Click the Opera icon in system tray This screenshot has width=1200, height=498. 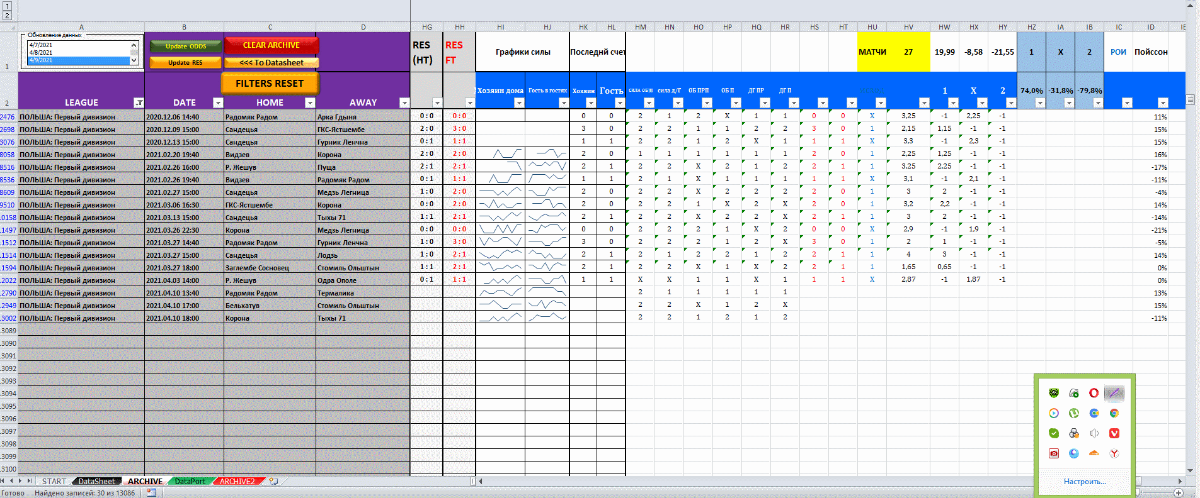[x=1093, y=392]
